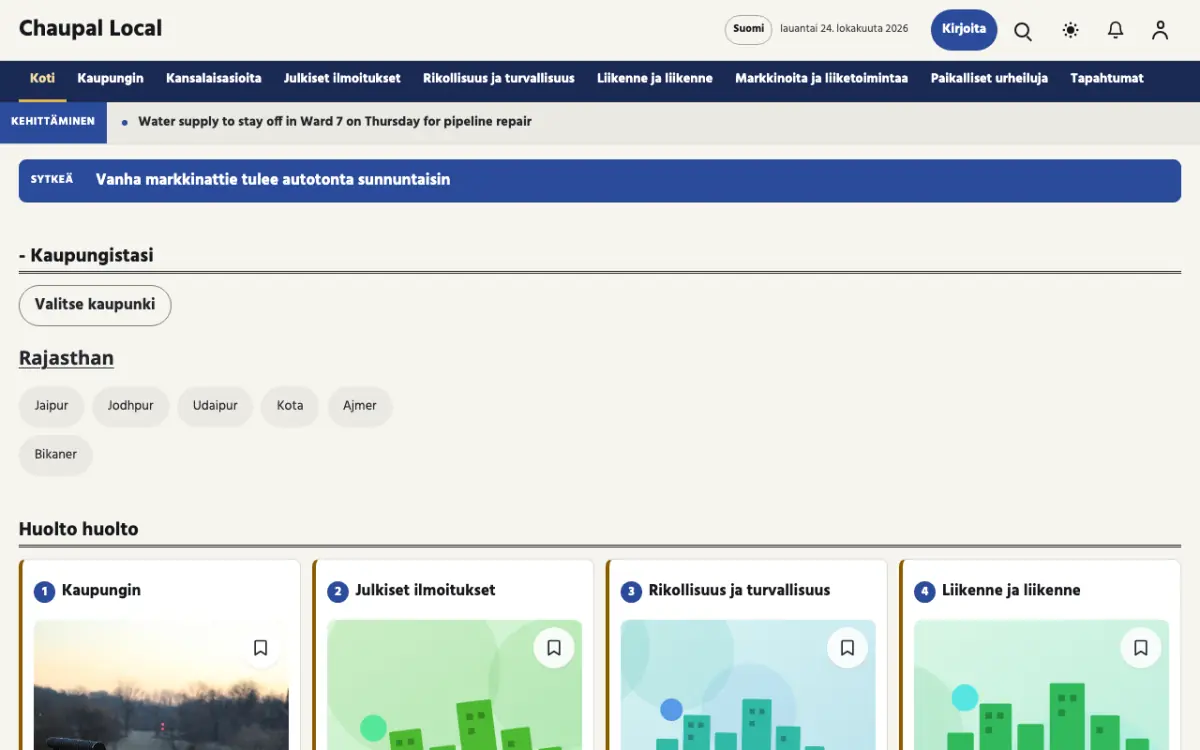This screenshot has width=1200, height=750.
Task: Open the Kaupungin card photo thumbnail
Action: [161, 685]
